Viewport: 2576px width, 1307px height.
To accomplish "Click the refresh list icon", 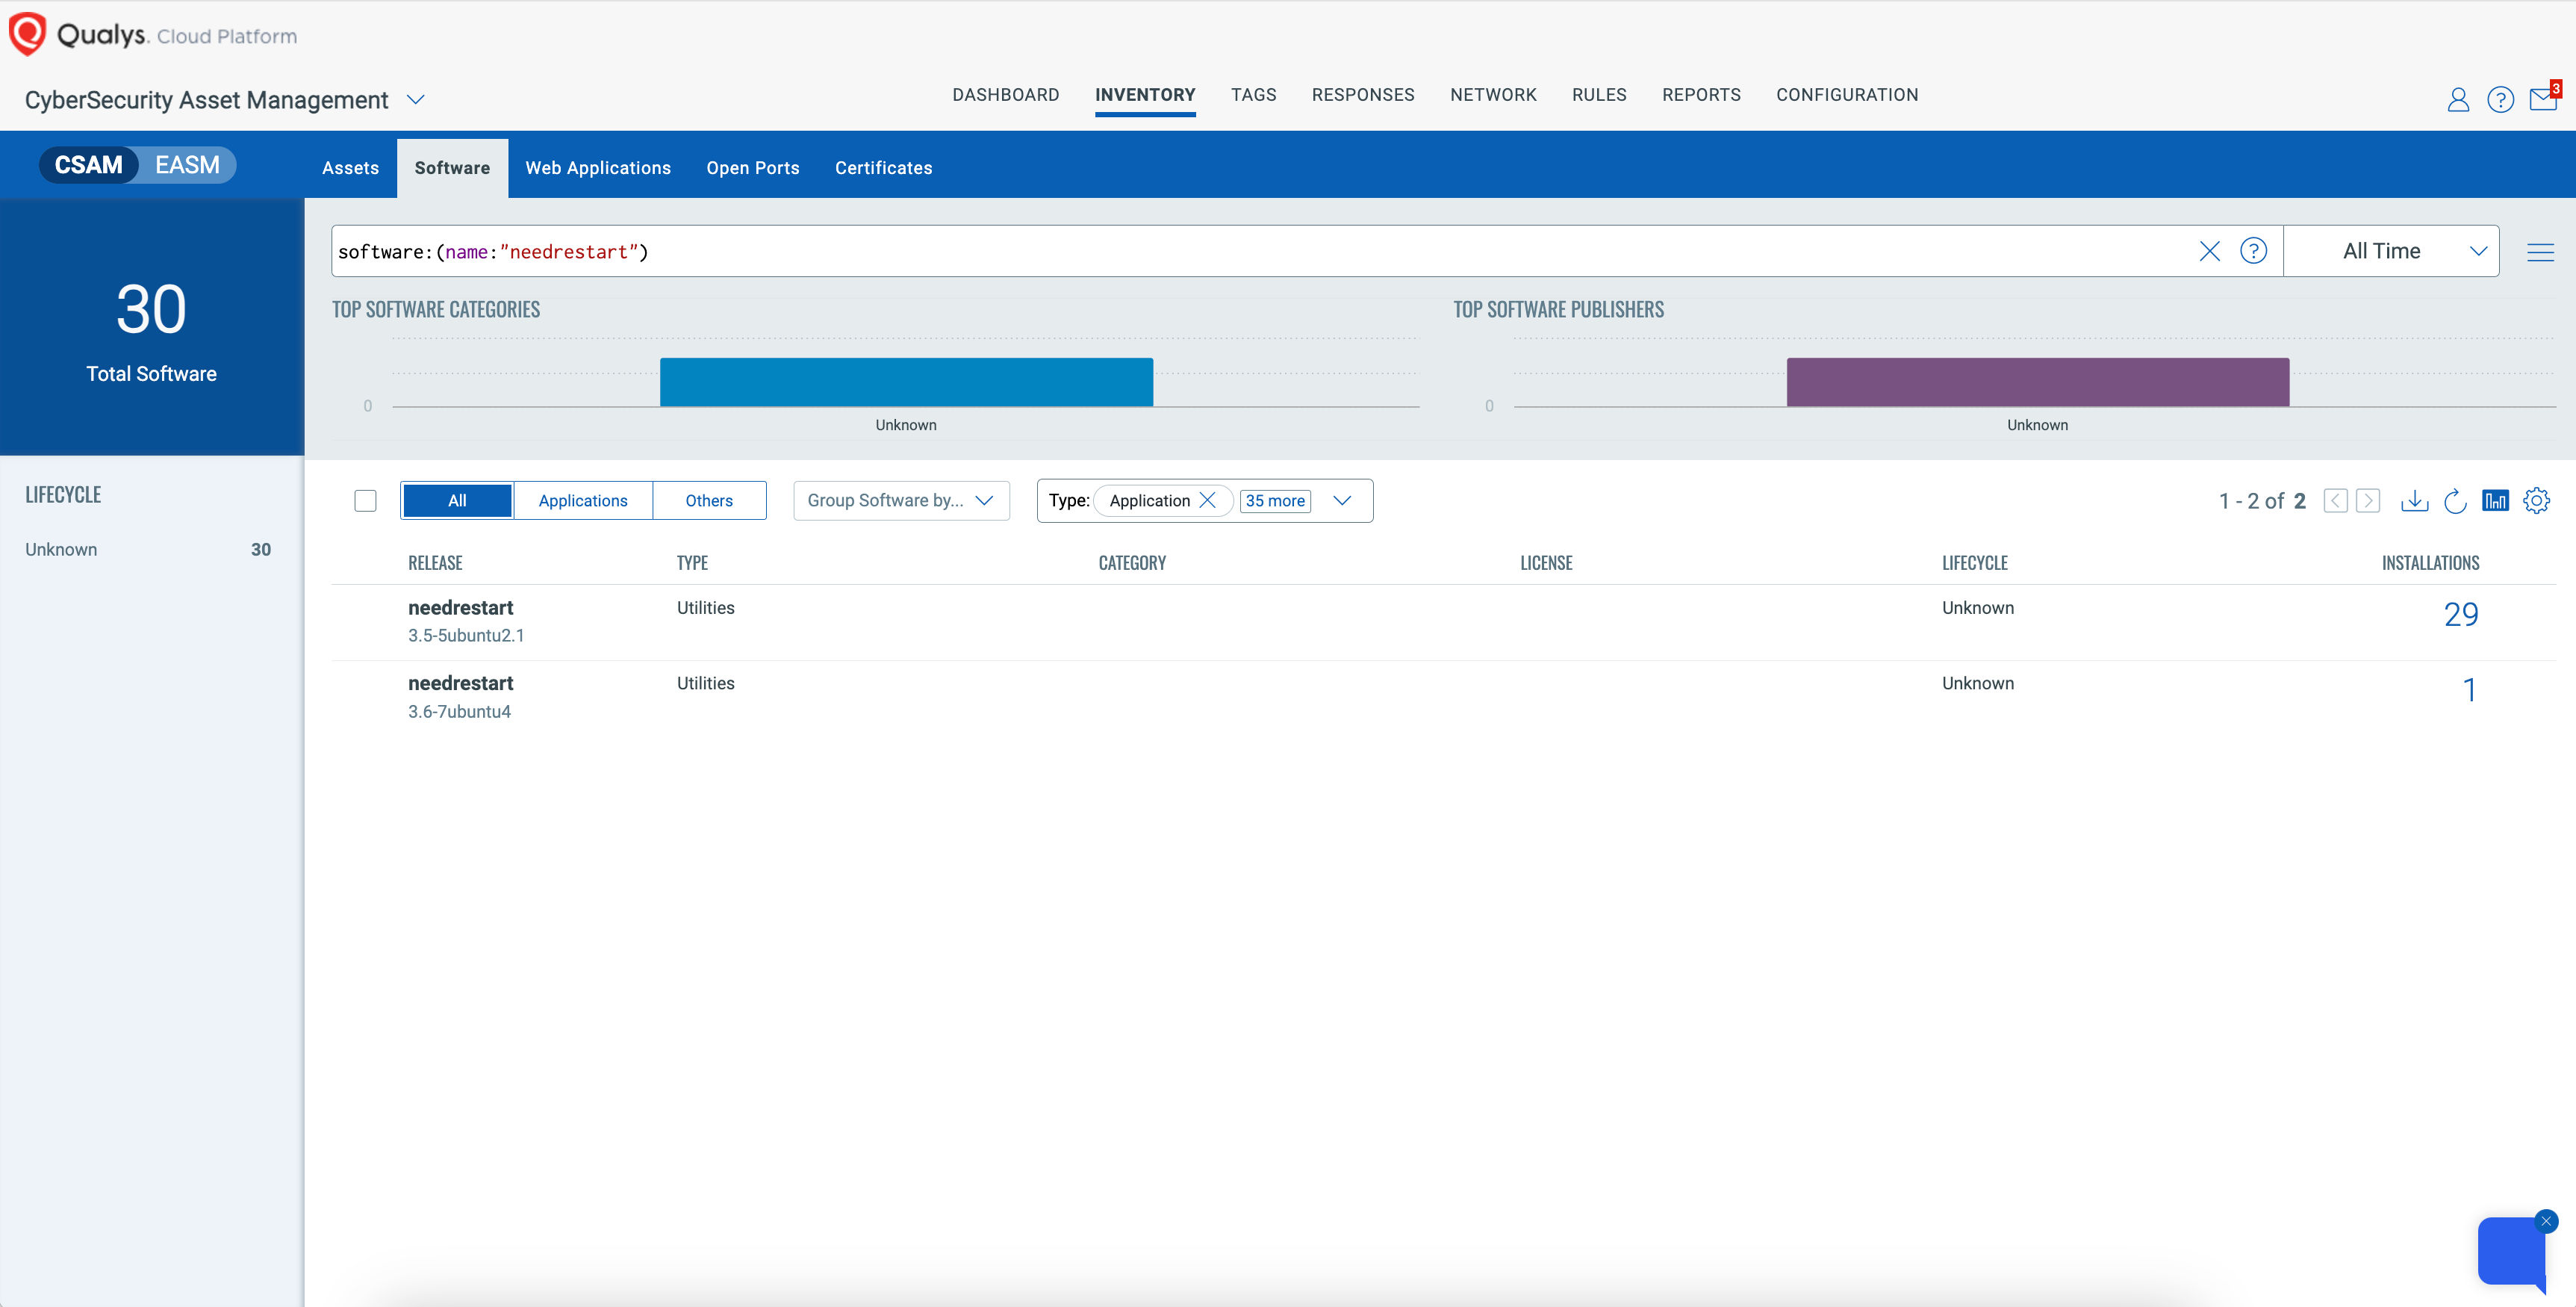I will pos(2455,500).
